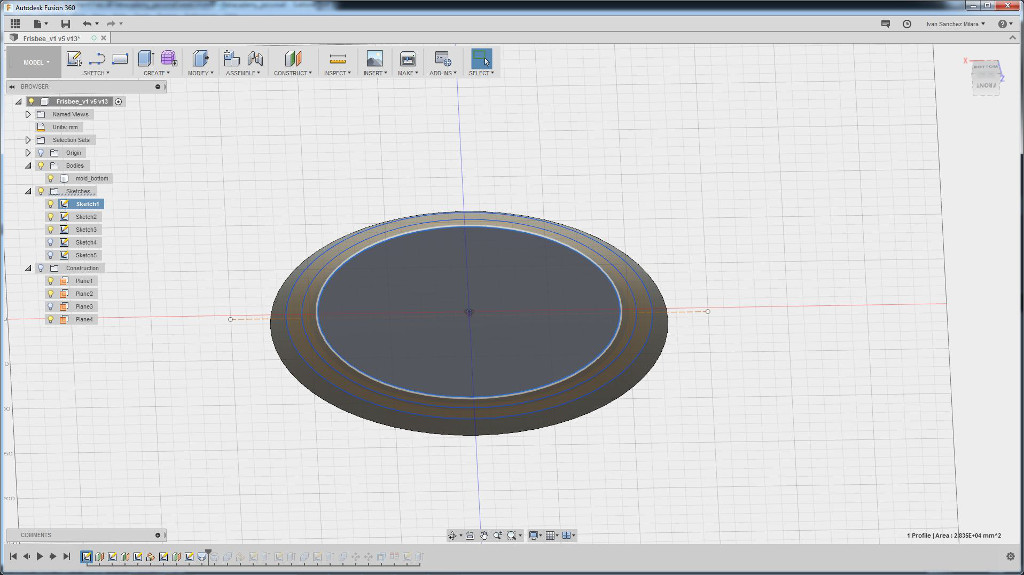Image resolution: width=1024 pixels, height=575 pixels.
Task: Choose the purple Create Form tool
Action: tap(168, 58)
